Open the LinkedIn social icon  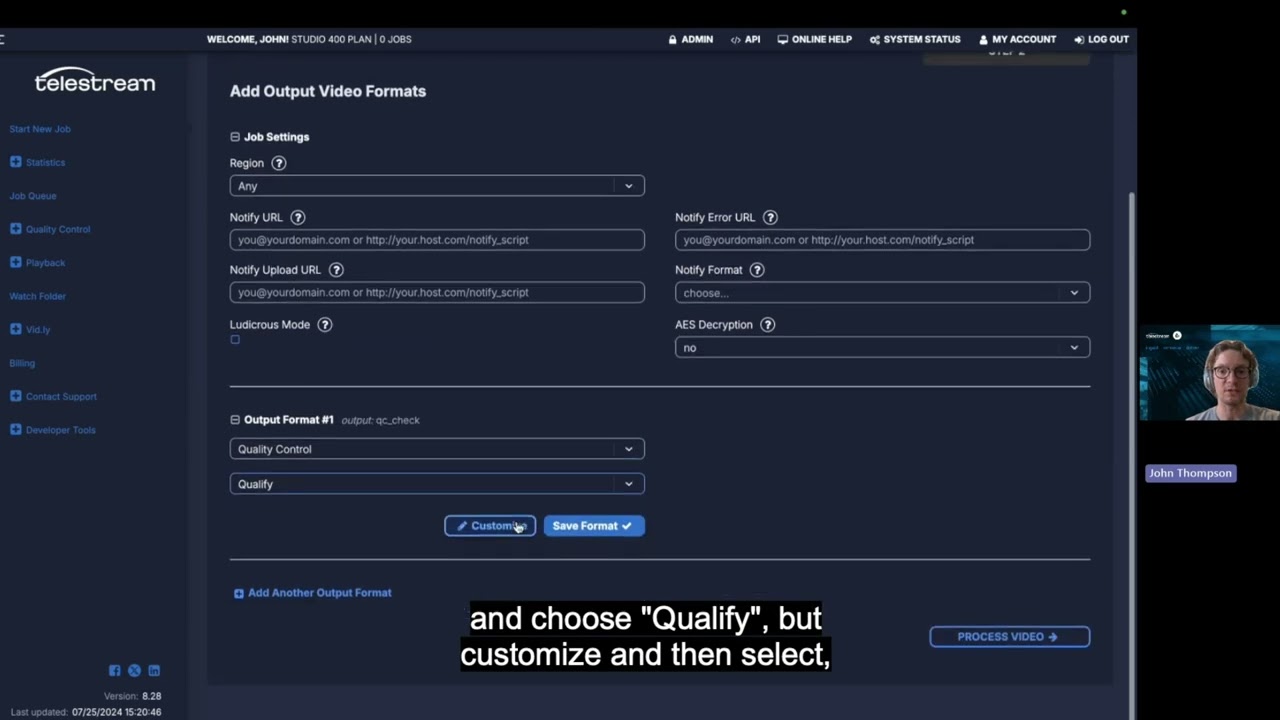154,671
